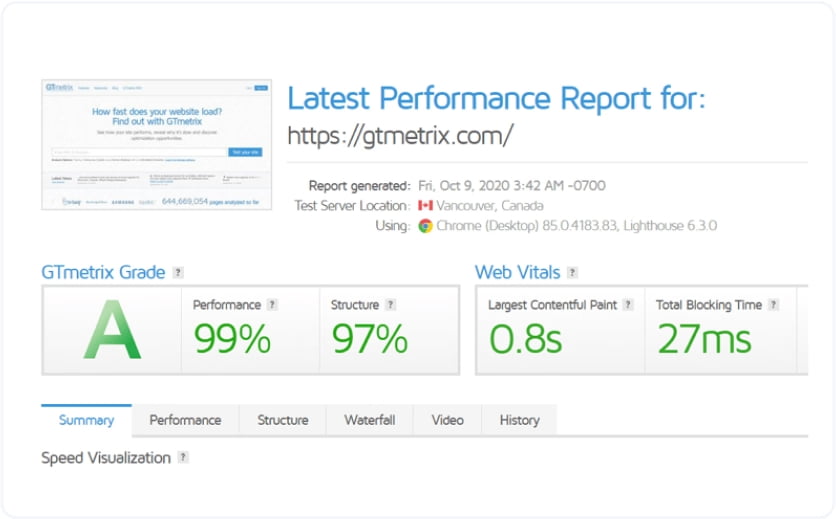The height and width of the screenshot is (519, 836).
Task: Click the help icon beside GTmetrix Grade
Action: [178, 273]
